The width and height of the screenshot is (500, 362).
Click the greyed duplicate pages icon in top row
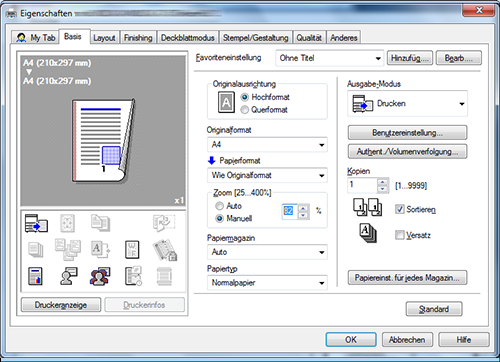pyautogui.click(x=100, y=223)
